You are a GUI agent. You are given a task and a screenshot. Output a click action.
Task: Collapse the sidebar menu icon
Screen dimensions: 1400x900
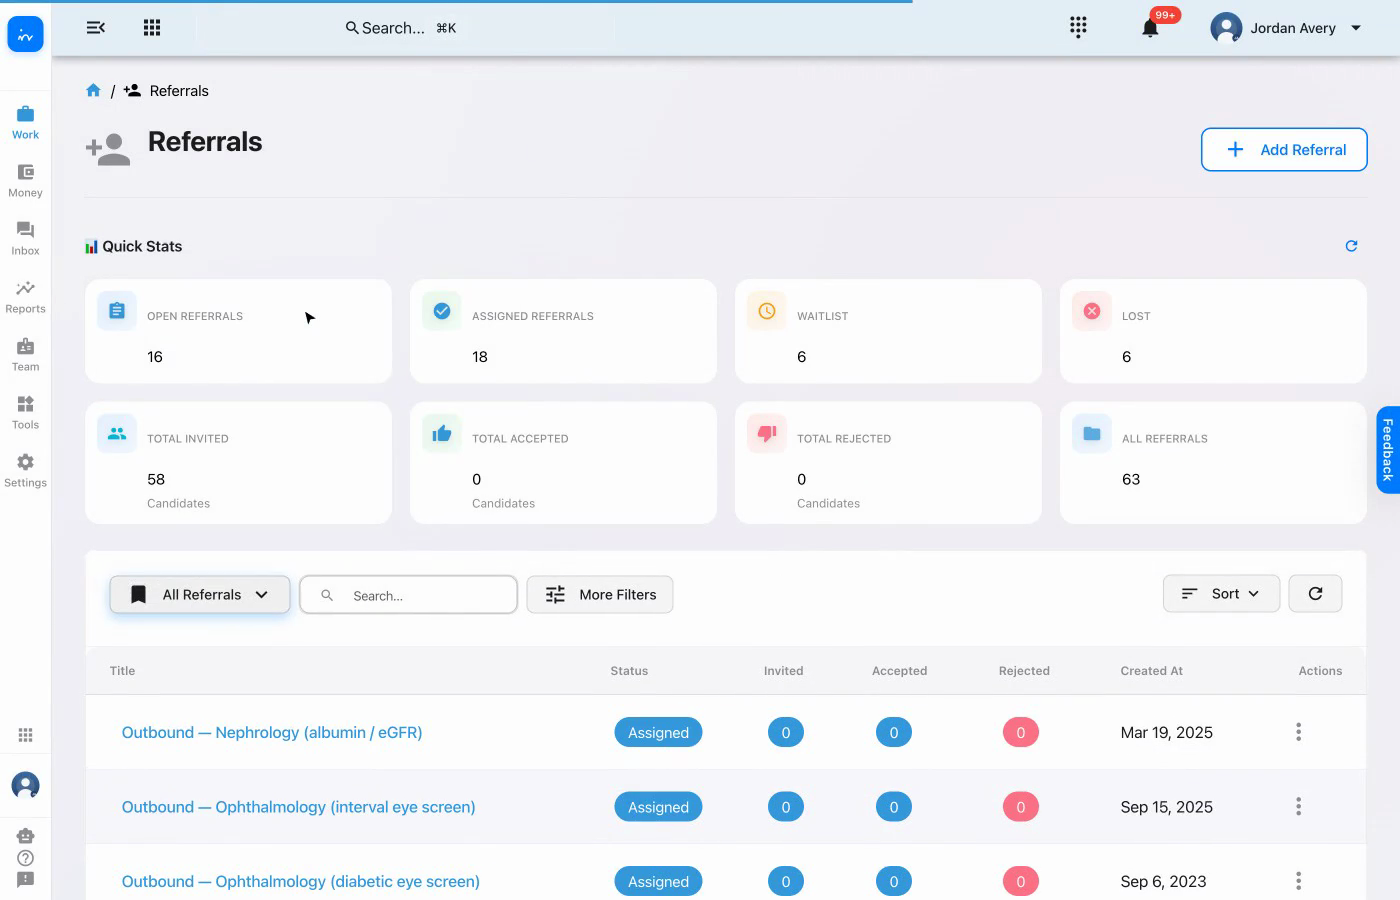96,28
